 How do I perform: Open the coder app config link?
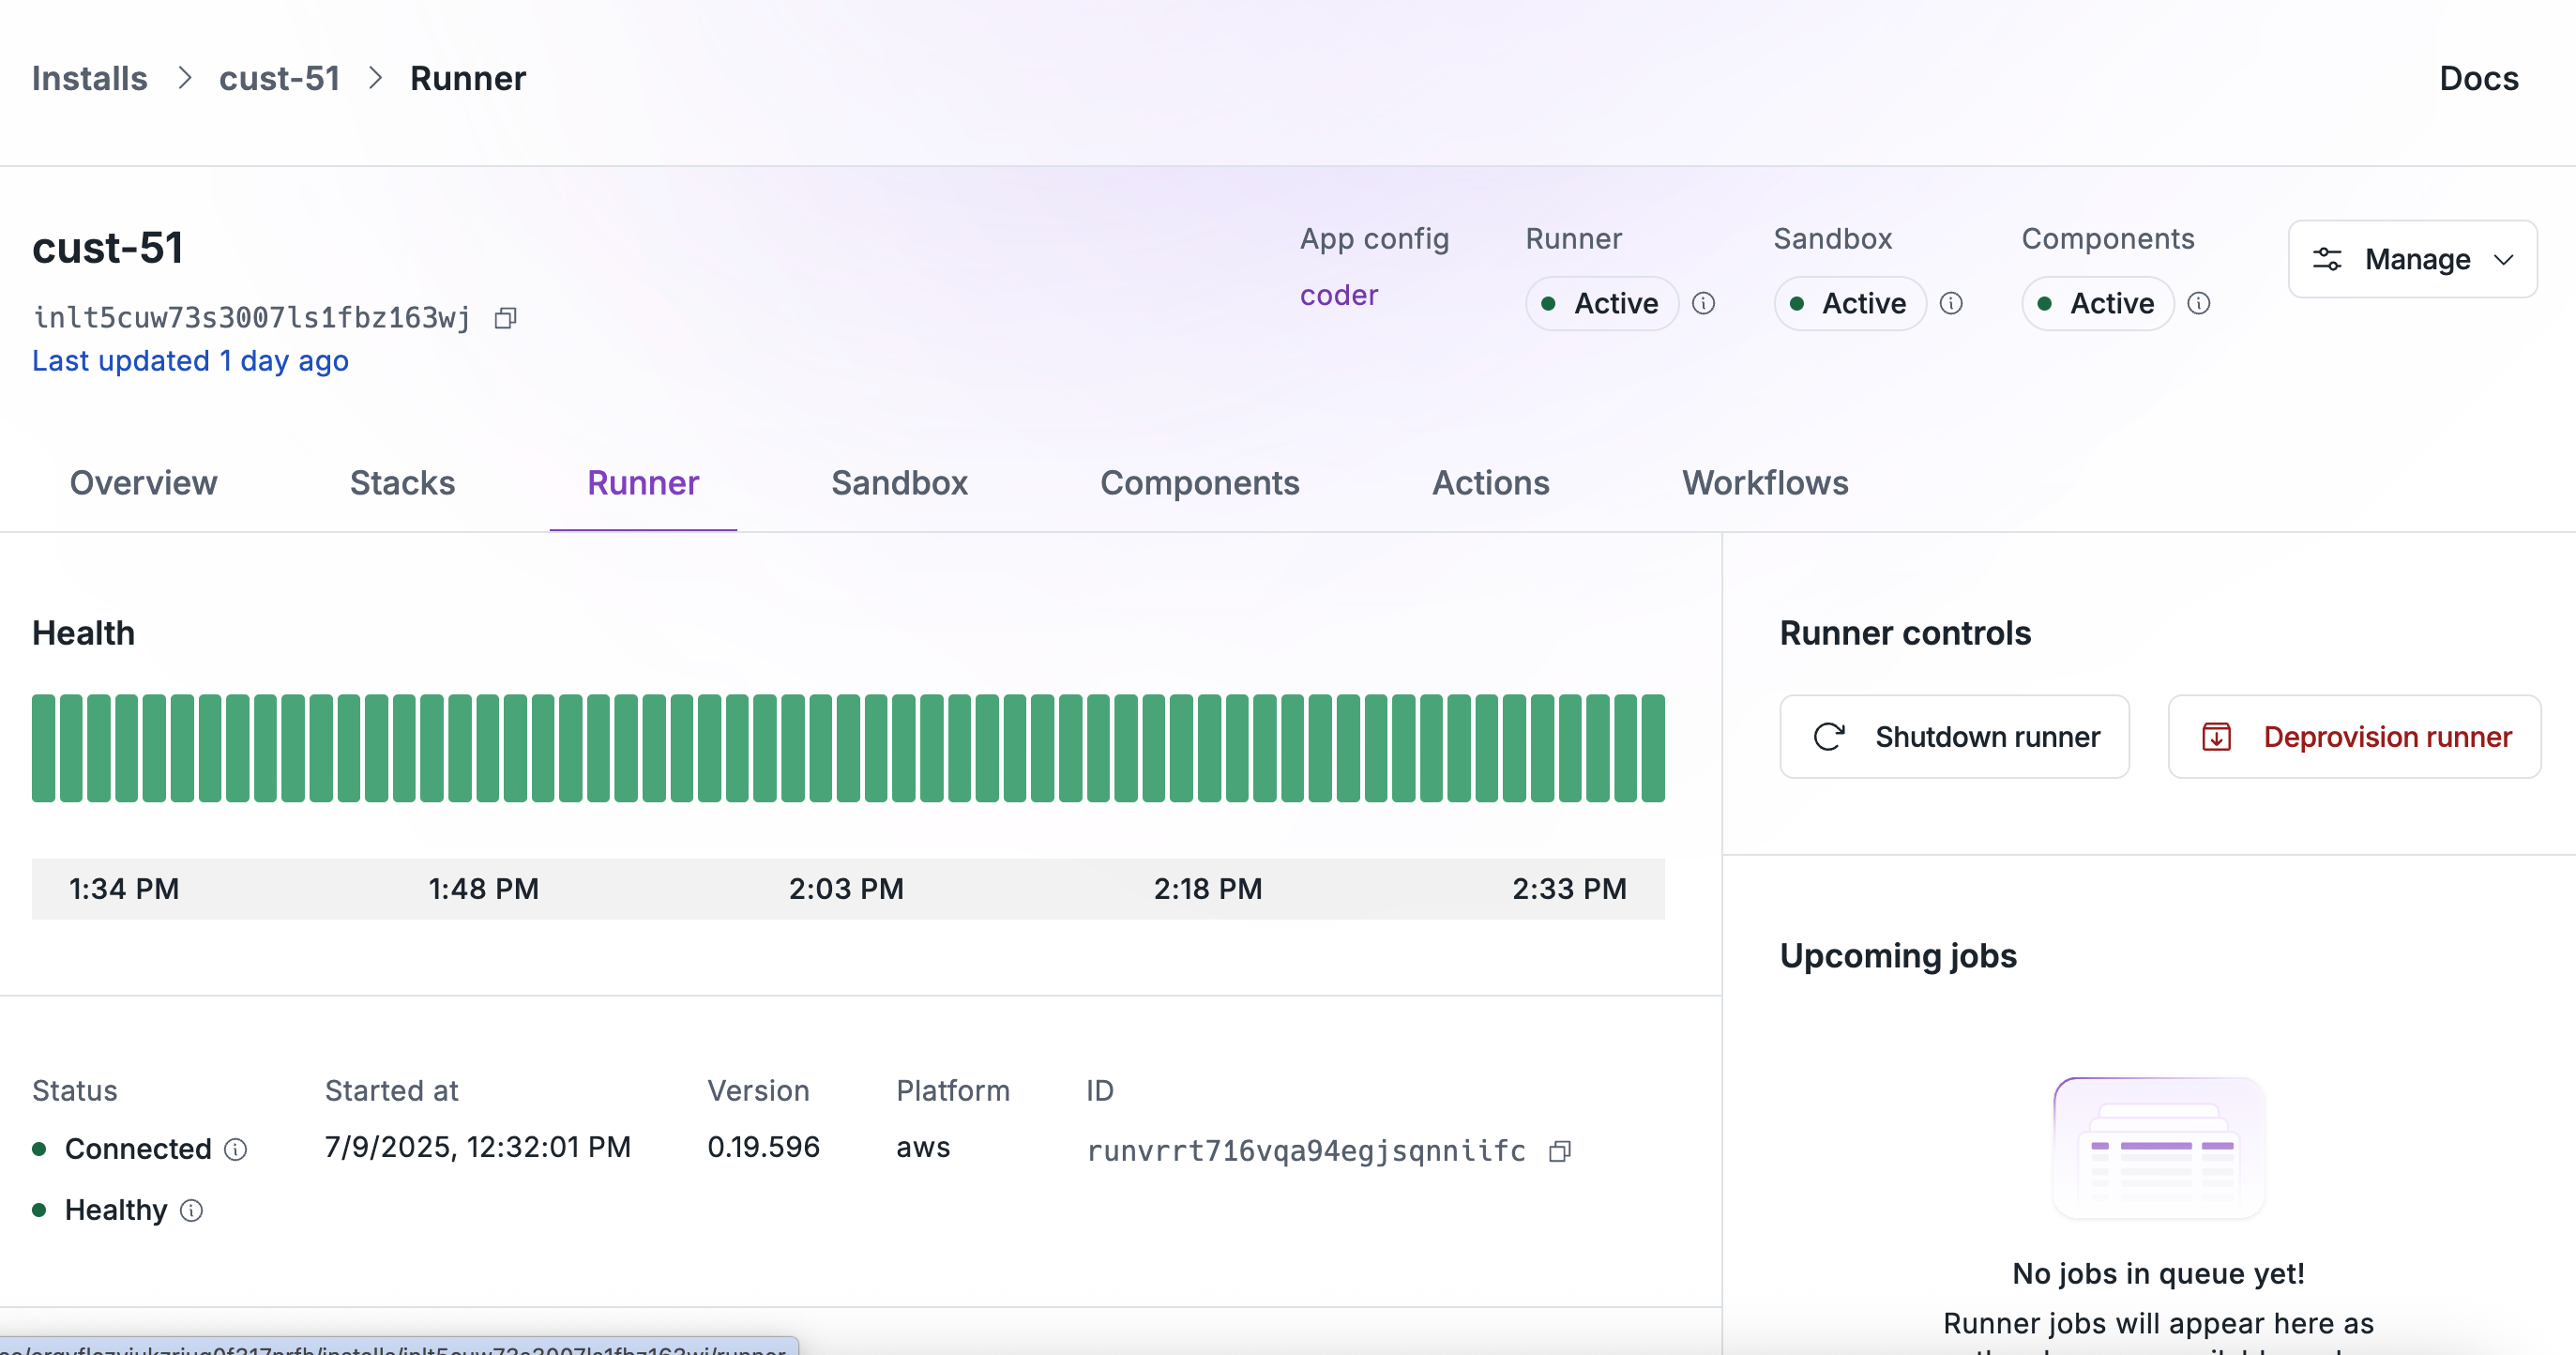tap(1338, 295)
